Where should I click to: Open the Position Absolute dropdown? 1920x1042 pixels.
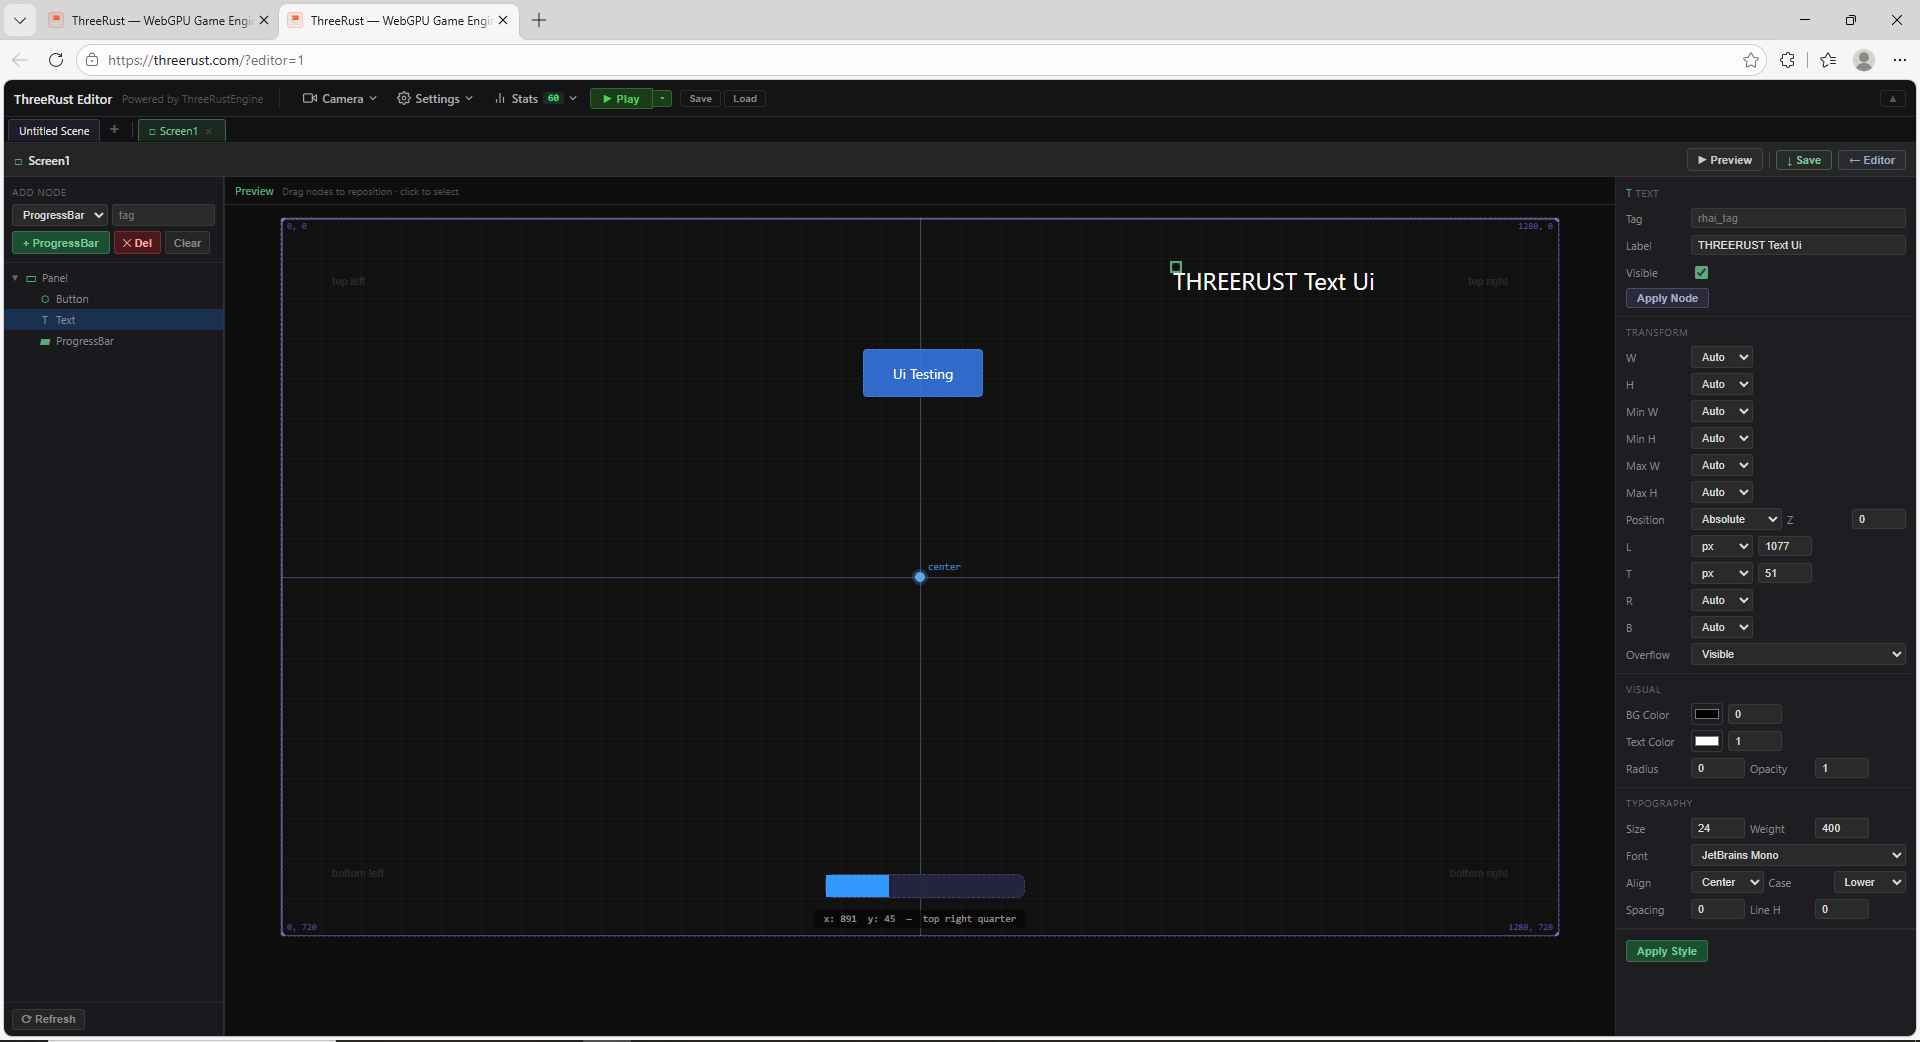[1736, 519]
